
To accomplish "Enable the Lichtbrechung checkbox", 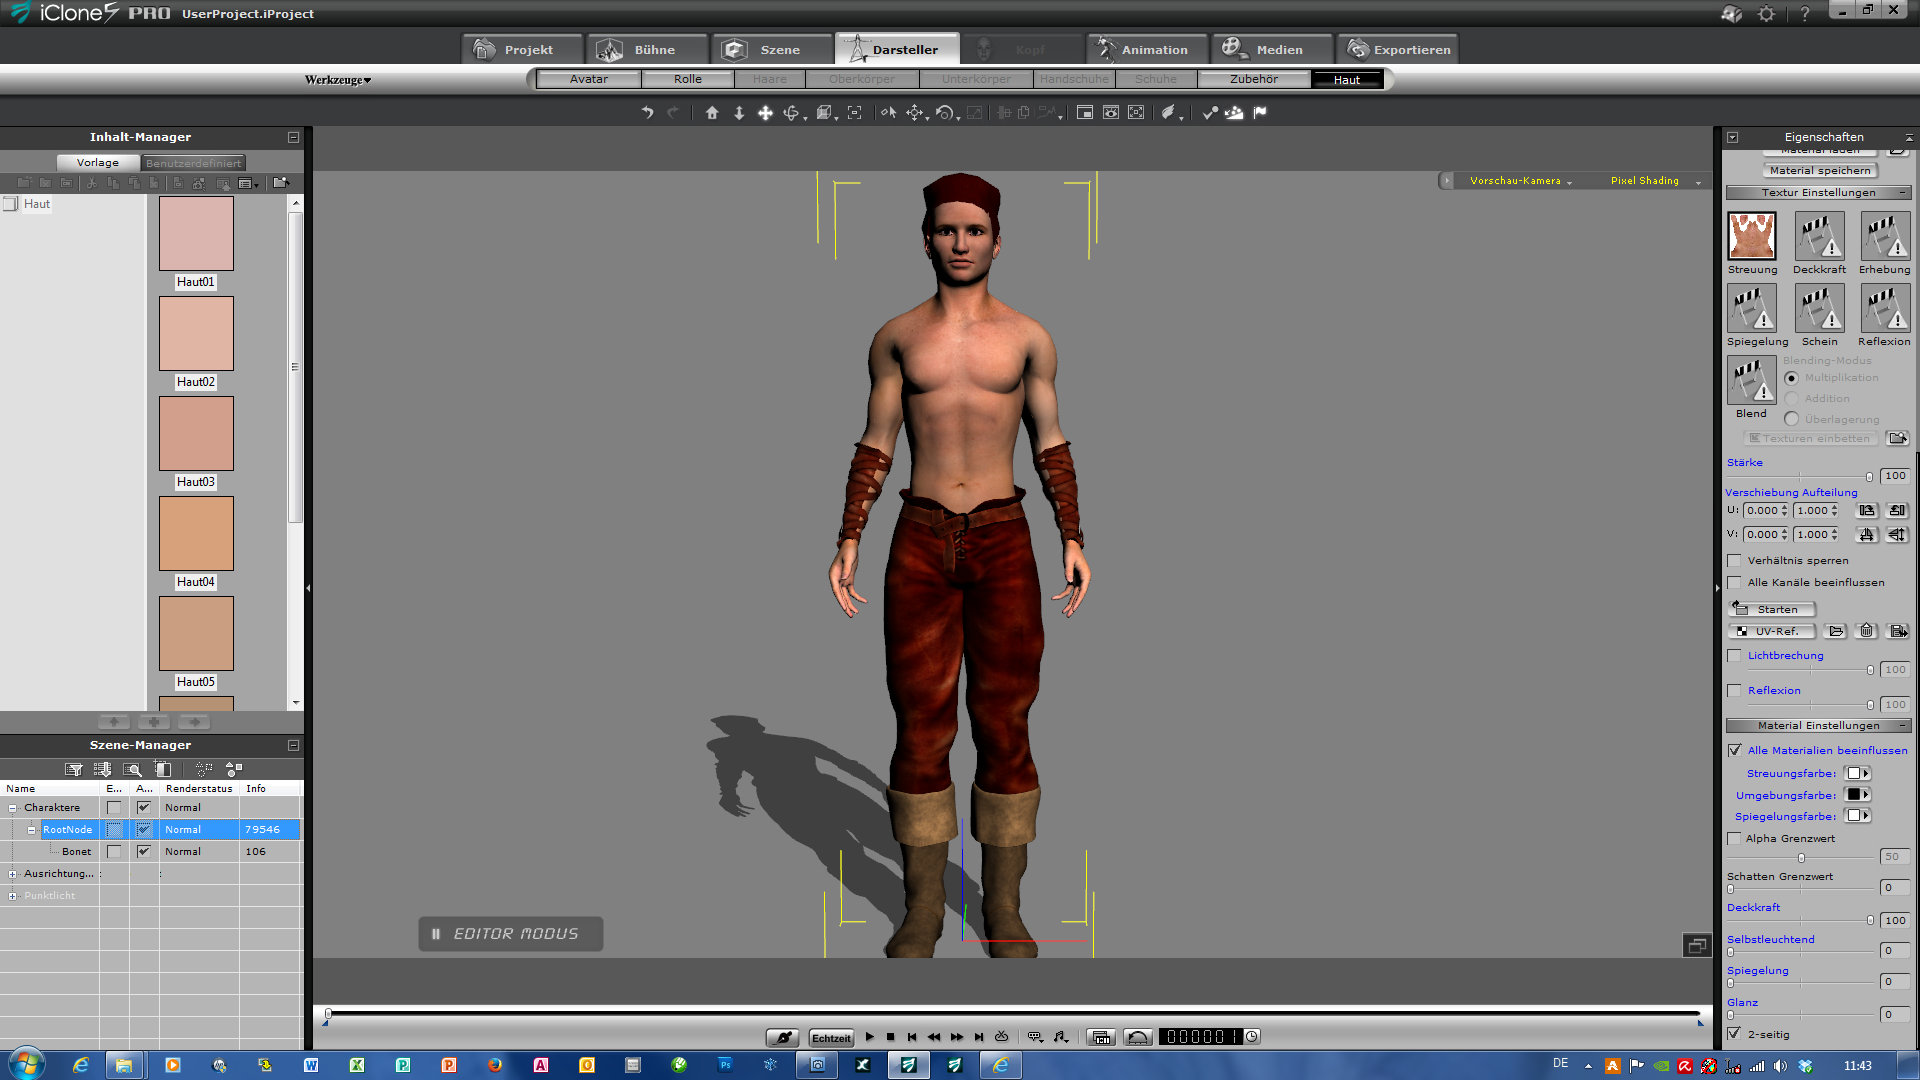I will (1735, 656).
